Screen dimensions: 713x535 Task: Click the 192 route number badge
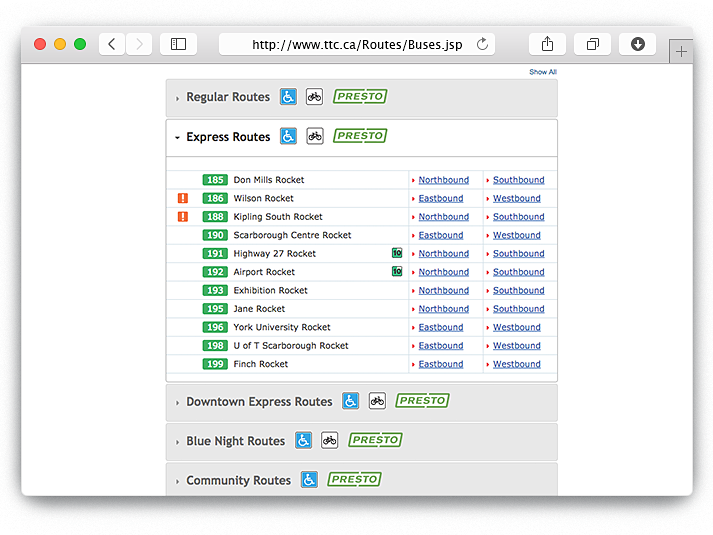(x=215, y=272)
